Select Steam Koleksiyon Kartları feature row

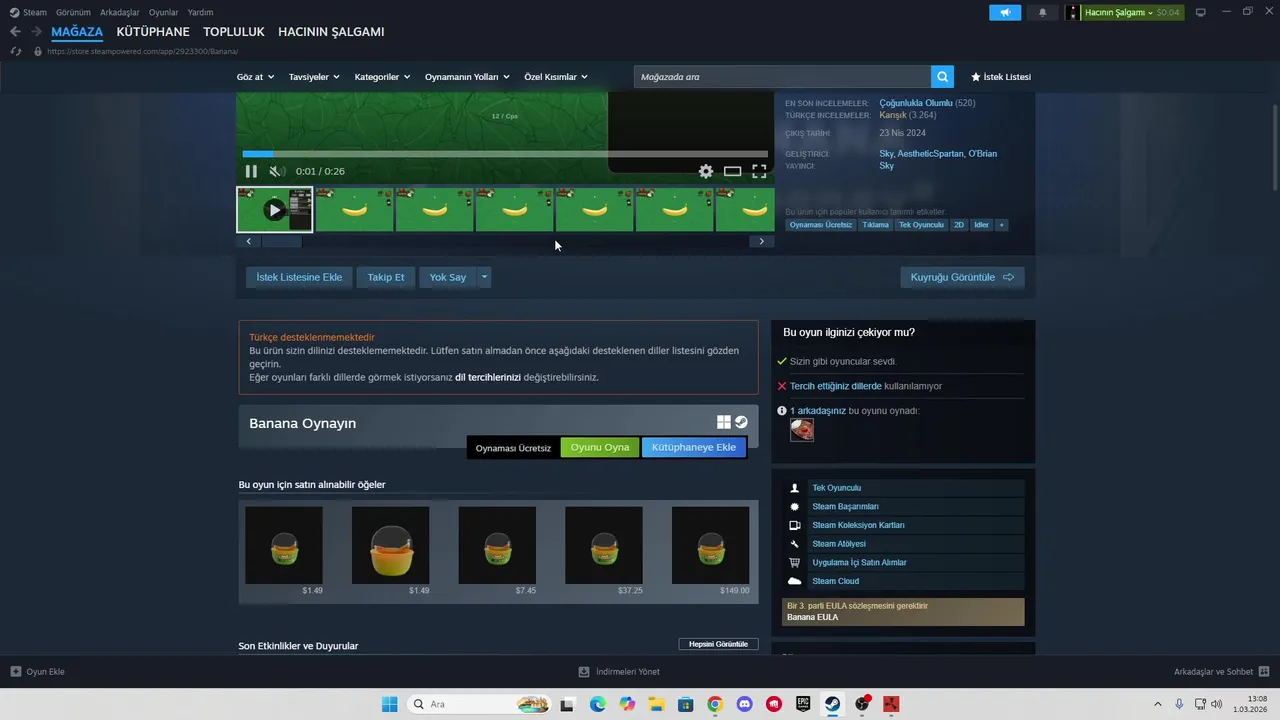pyautogui.click(x=903, y=525)
